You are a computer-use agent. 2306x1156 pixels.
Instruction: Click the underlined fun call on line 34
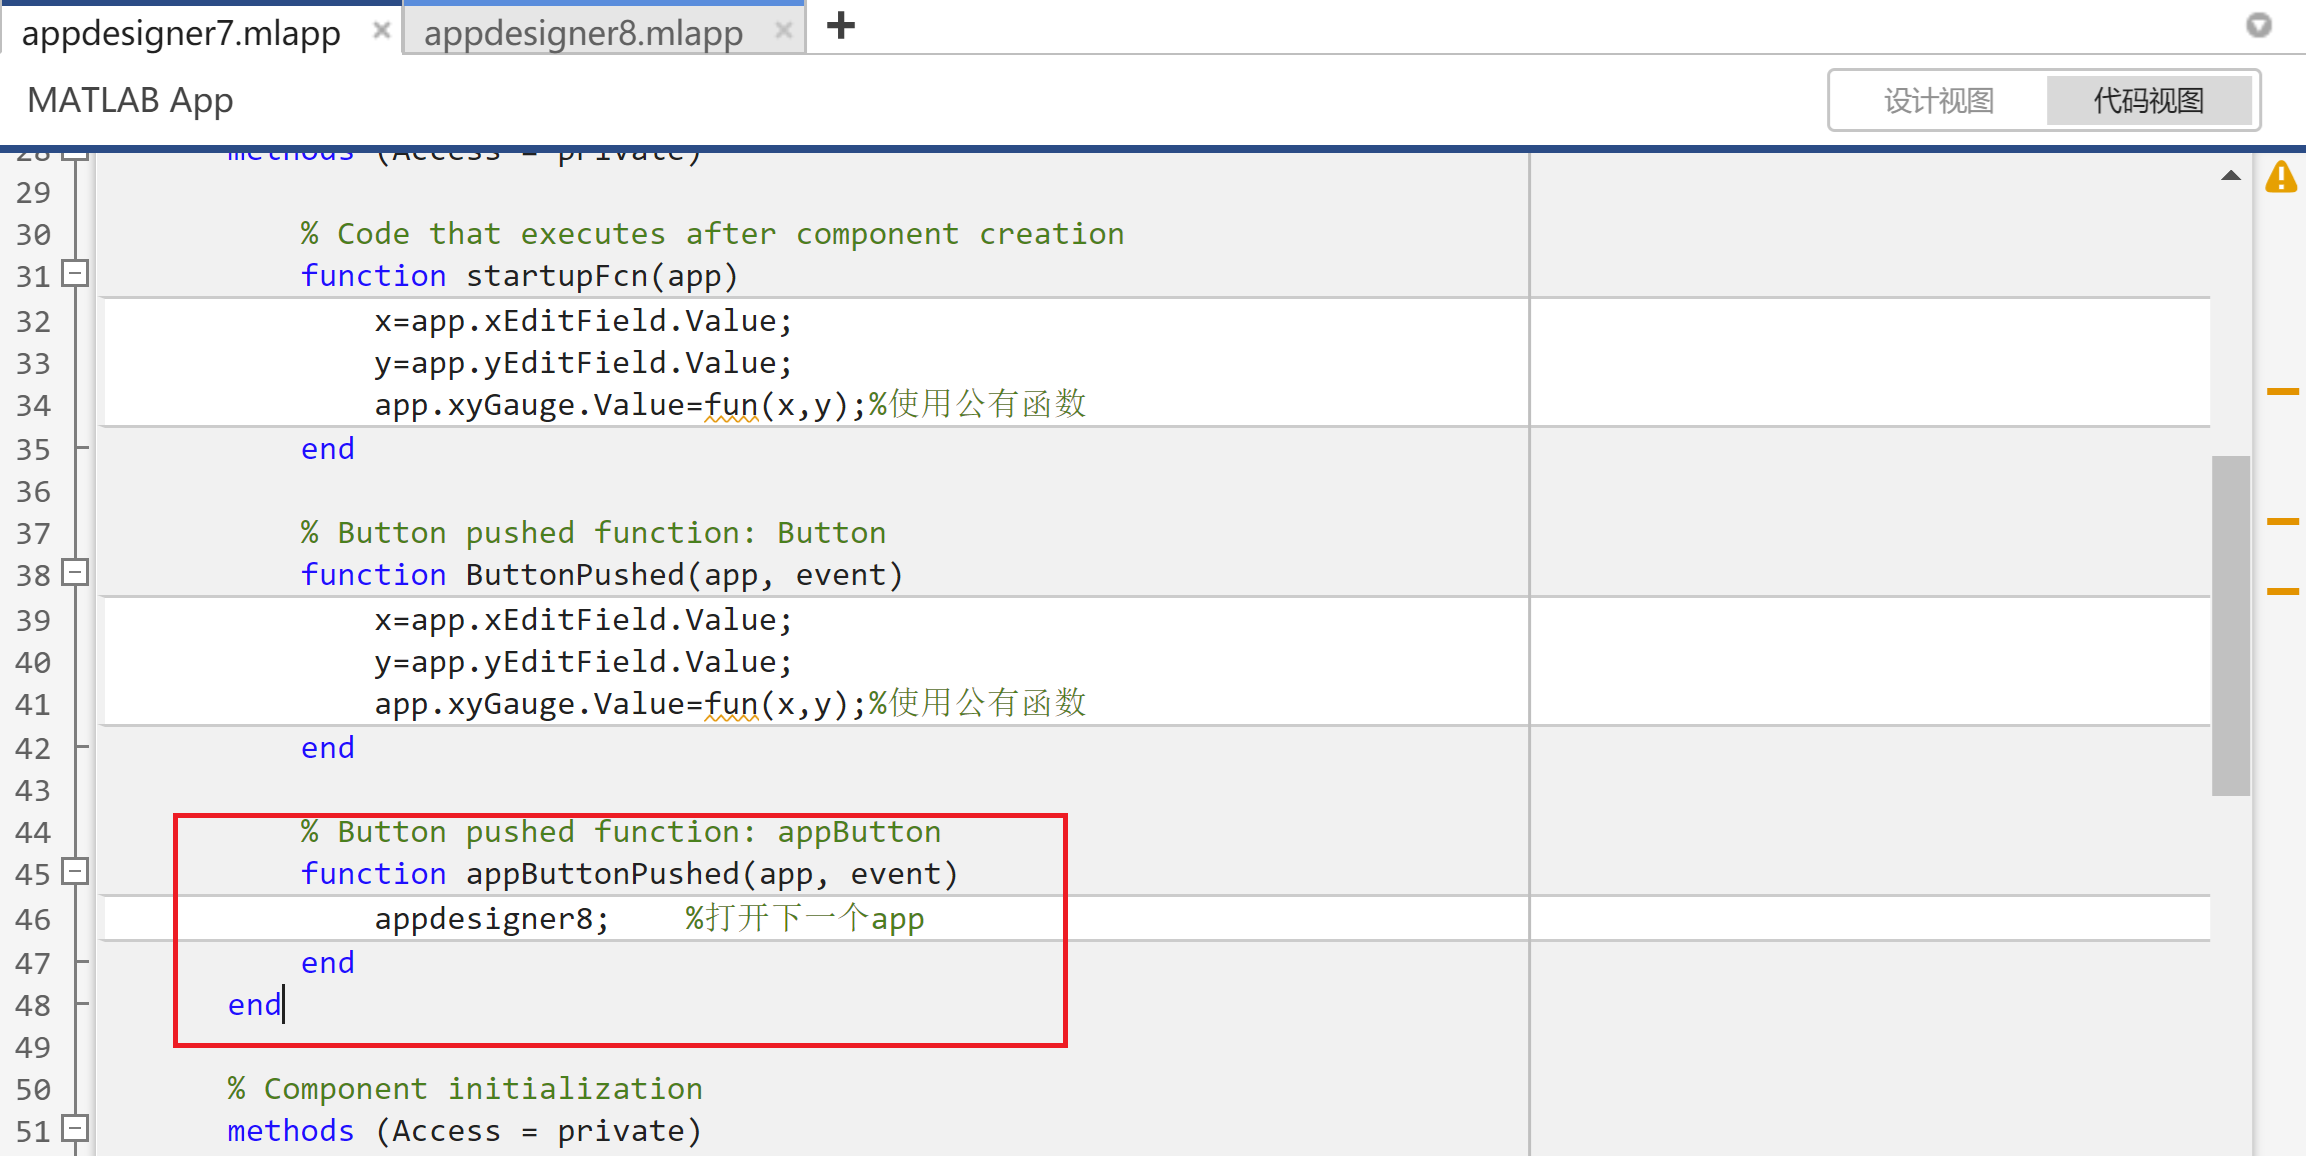click(x=731, y=405)
